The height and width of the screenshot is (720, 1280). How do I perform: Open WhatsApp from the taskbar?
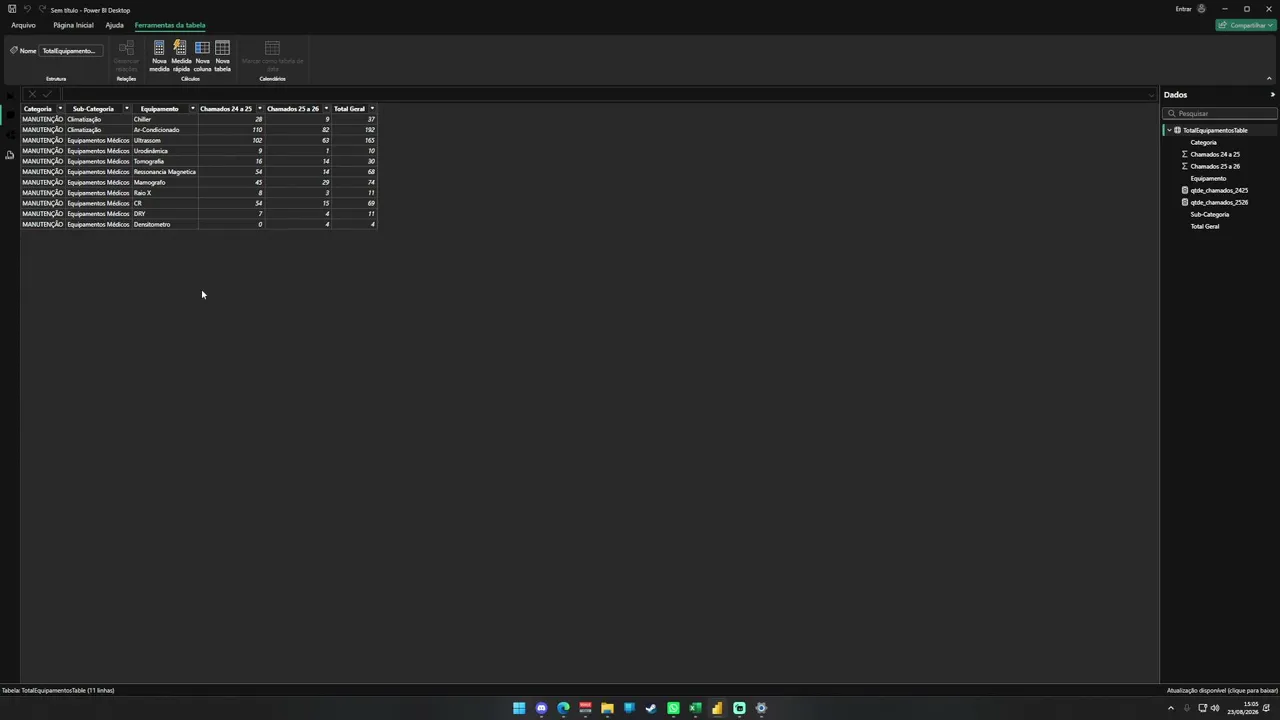[x=673, y=708]
